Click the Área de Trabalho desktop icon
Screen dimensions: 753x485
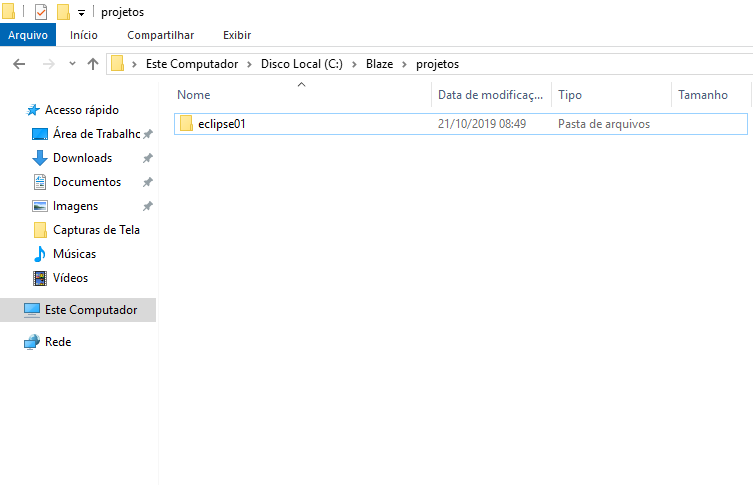(x=40, y=134)
